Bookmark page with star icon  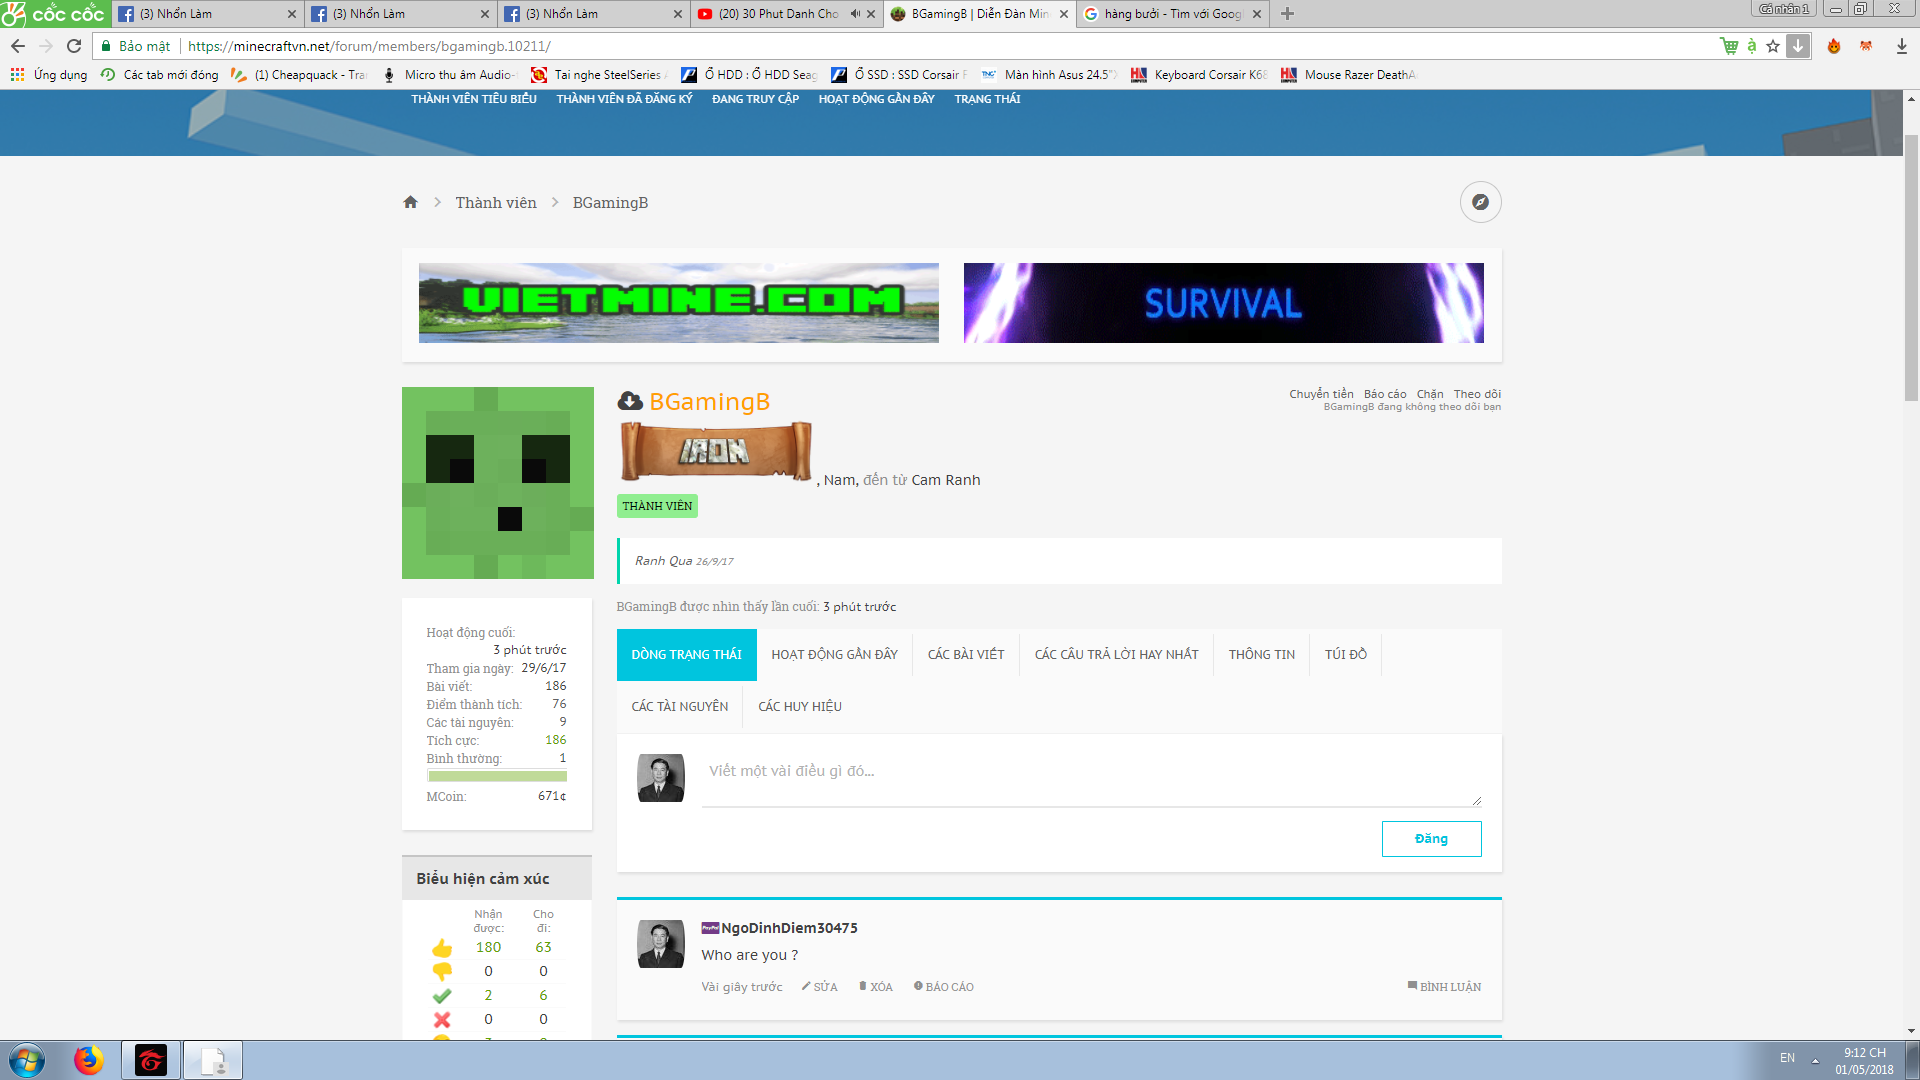[x=1773, y=46]
